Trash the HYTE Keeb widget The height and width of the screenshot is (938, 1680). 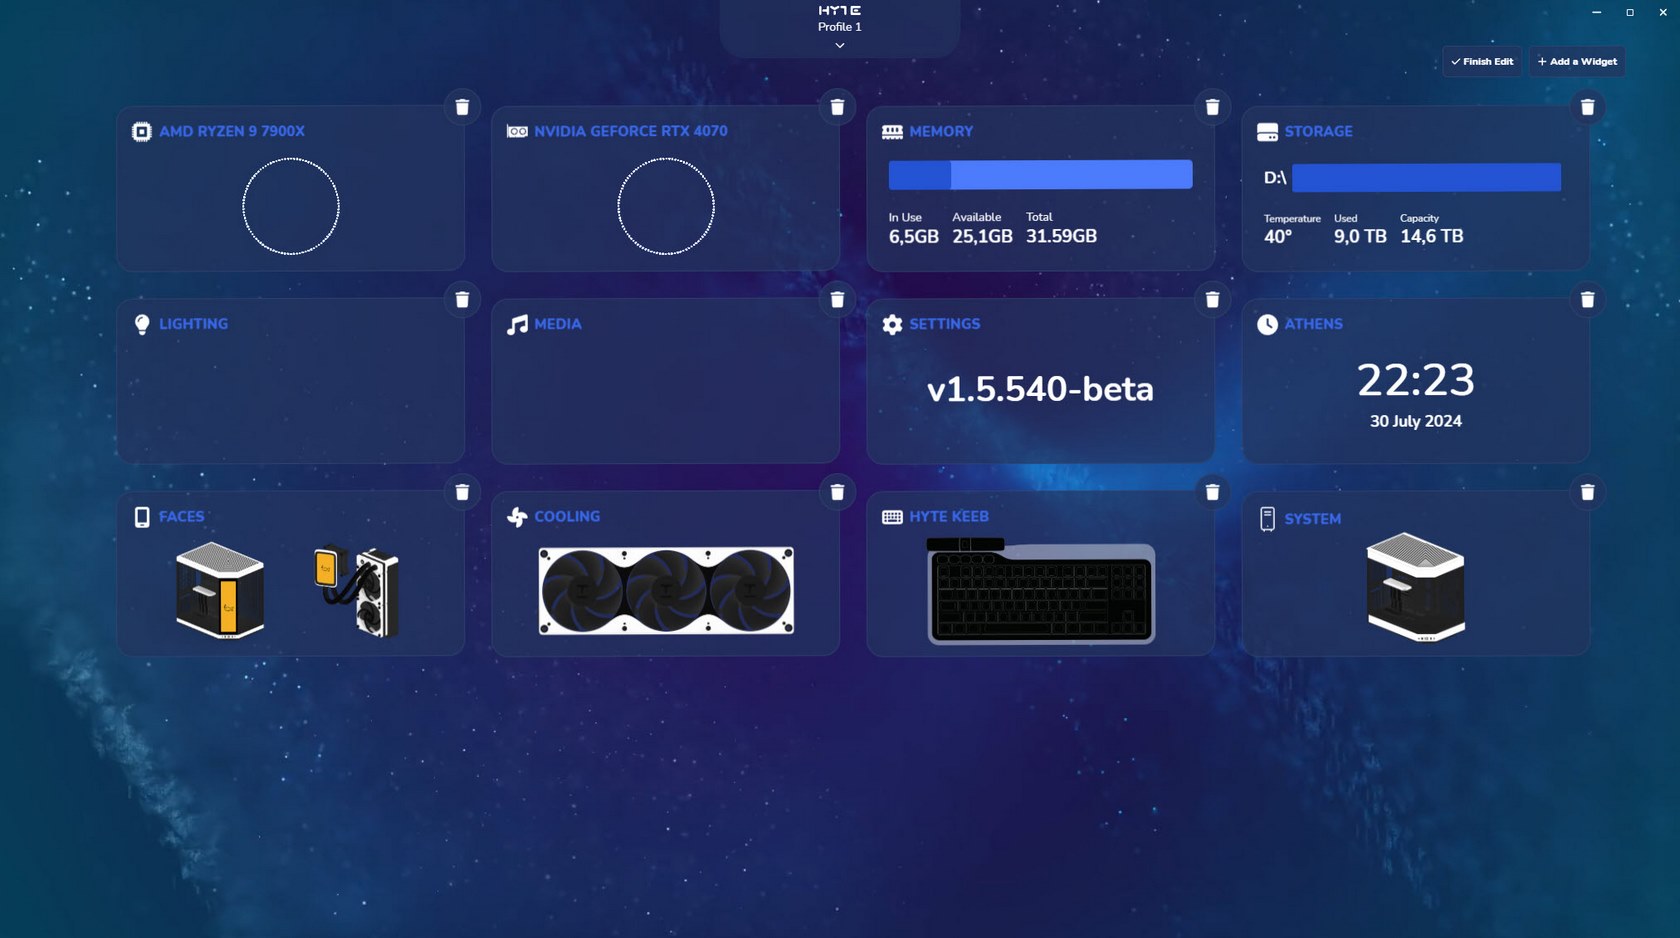tap(1212, 492)
